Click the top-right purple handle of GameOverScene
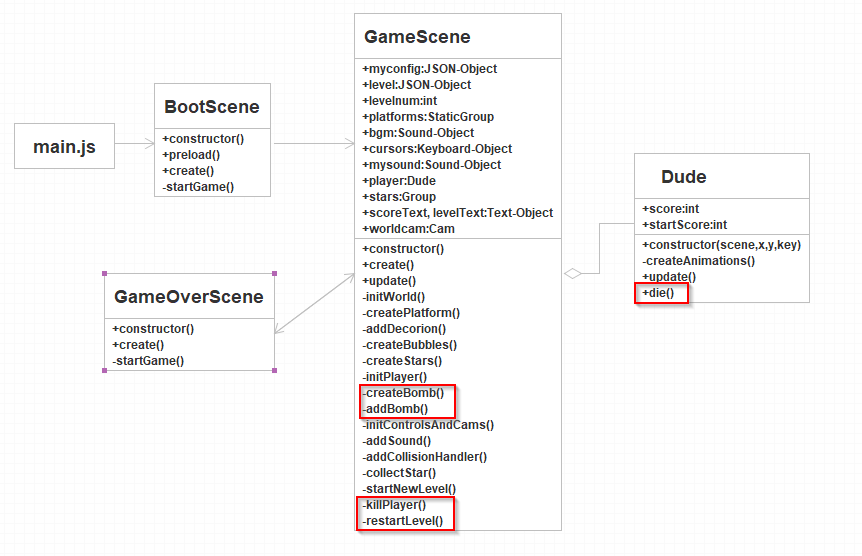The width and height of the screenshot is (862, 556). (274, 273)
